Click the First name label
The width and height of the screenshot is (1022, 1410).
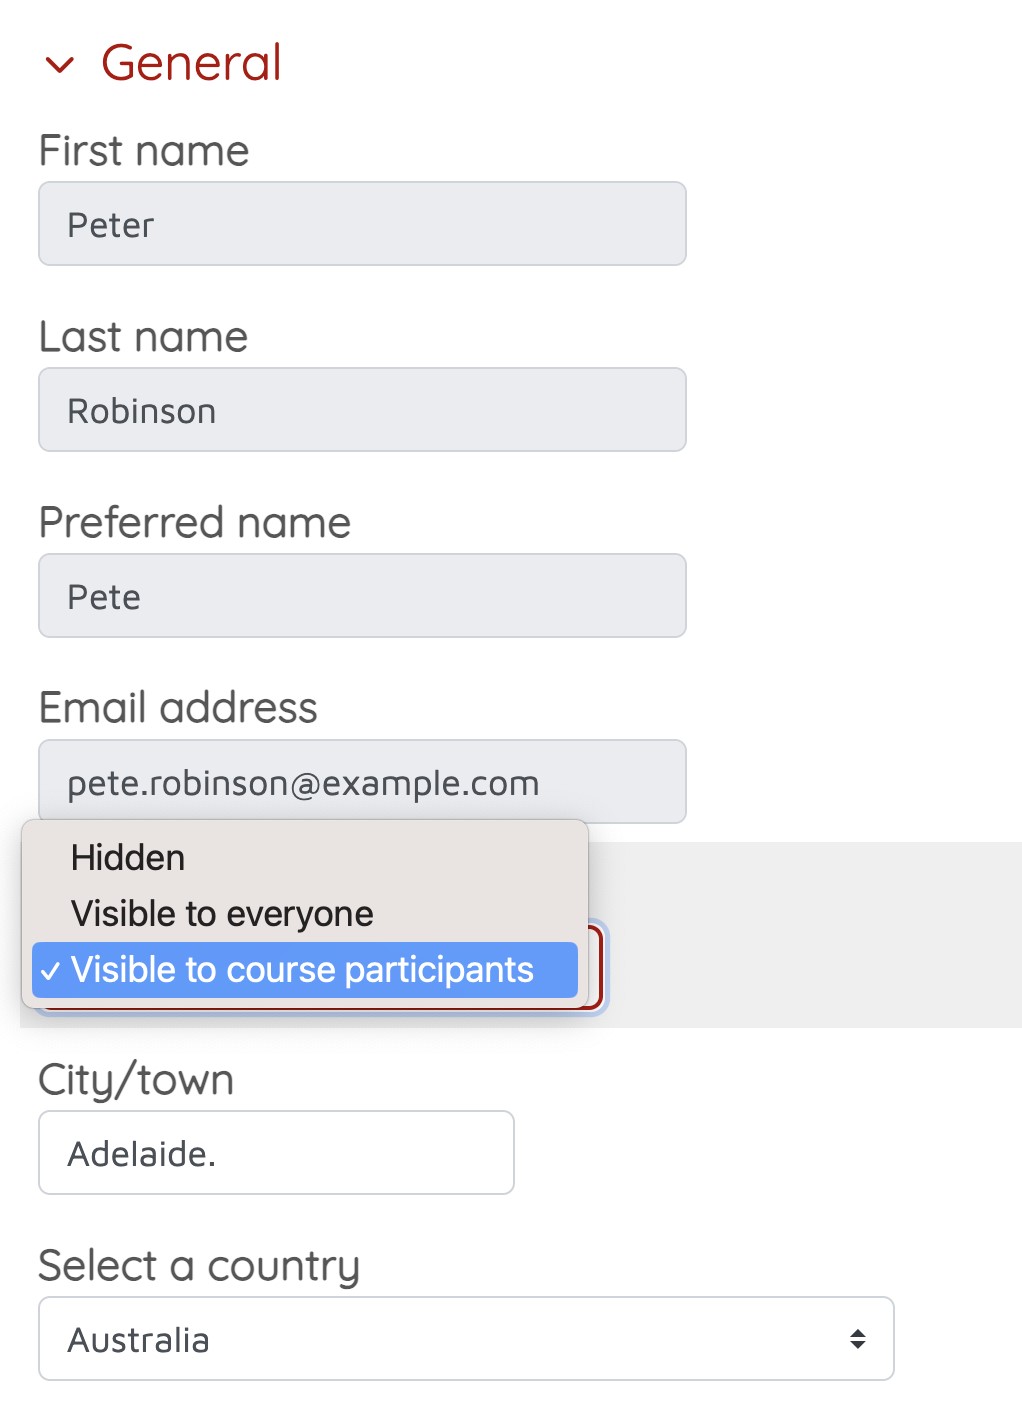tap(144, 151)
